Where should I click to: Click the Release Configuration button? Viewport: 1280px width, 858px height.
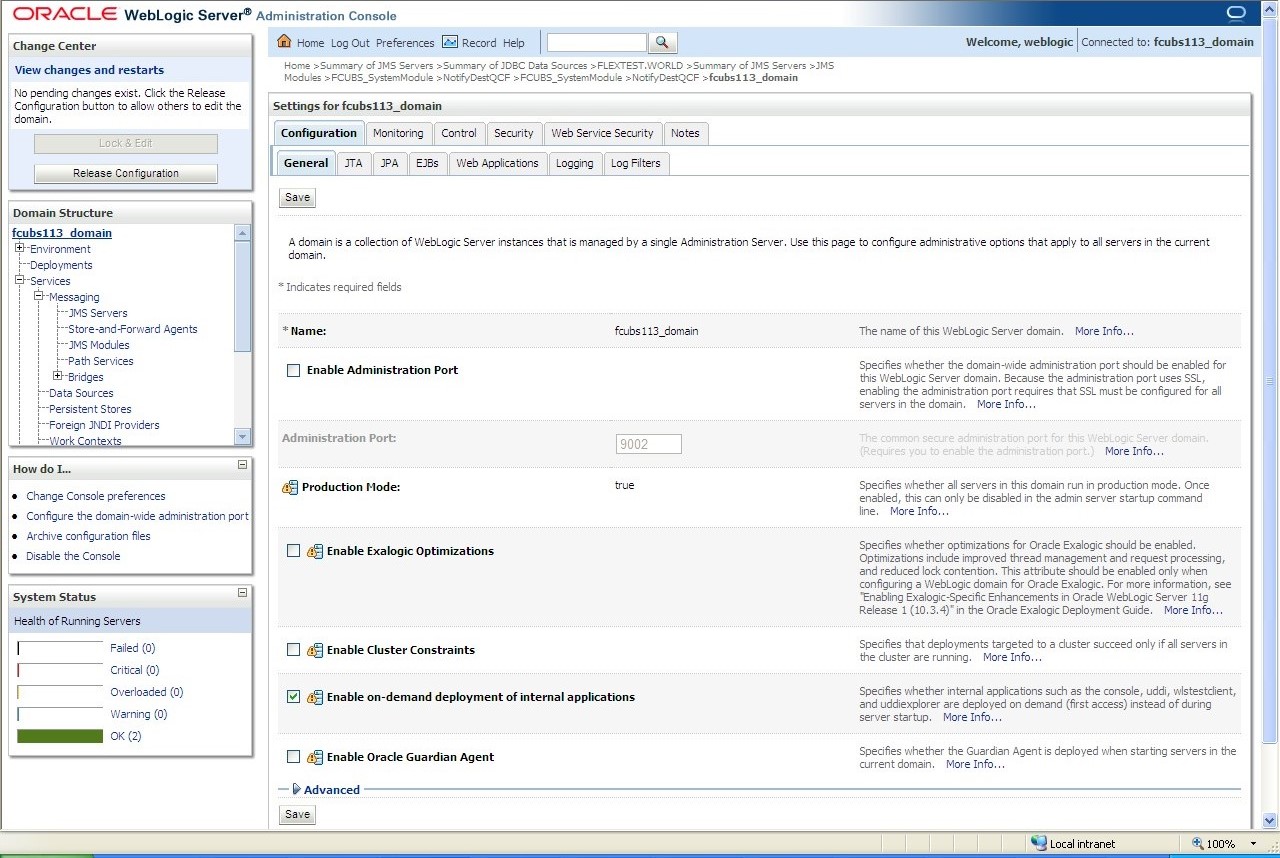[125, 173]
